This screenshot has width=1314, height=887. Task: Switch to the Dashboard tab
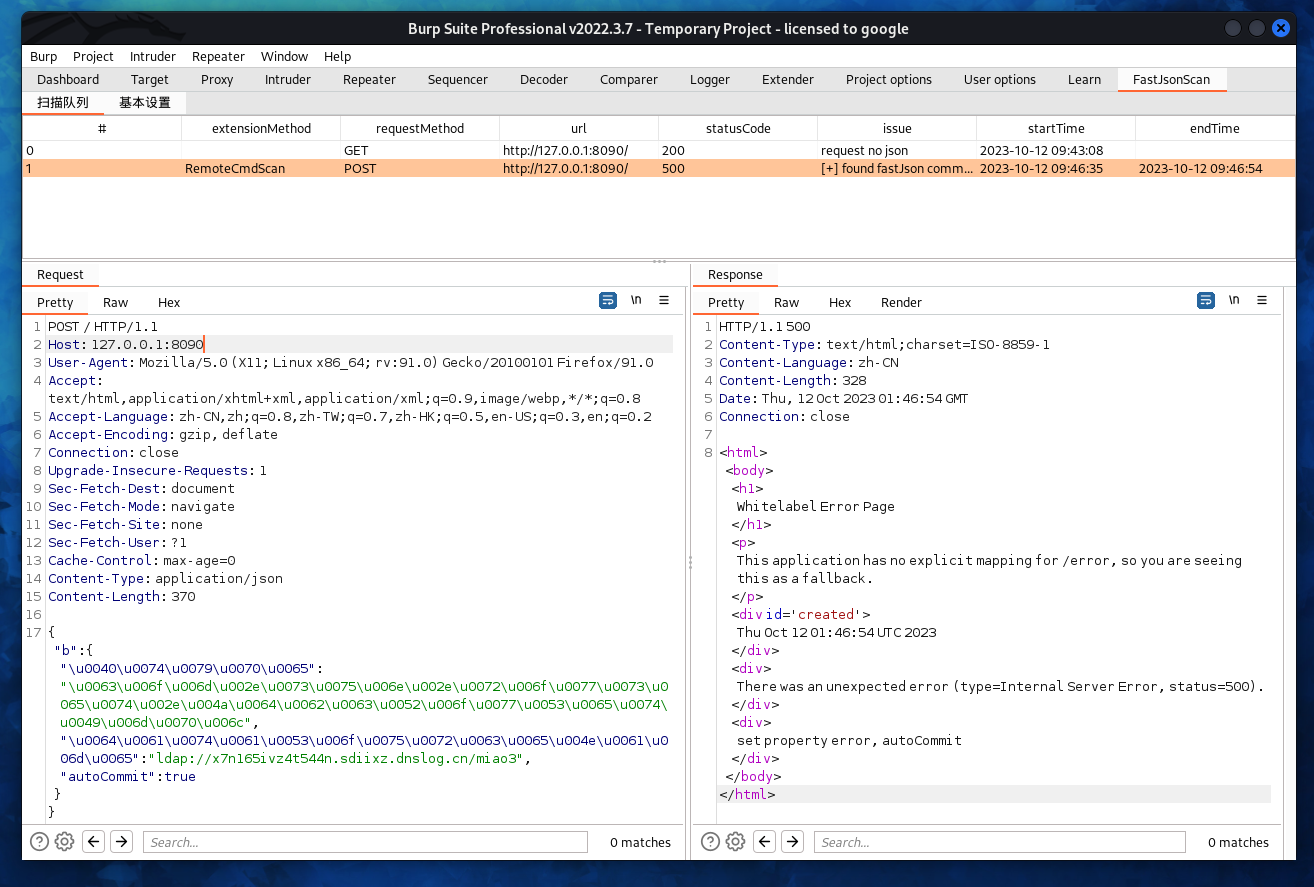(x=68, y=80)
